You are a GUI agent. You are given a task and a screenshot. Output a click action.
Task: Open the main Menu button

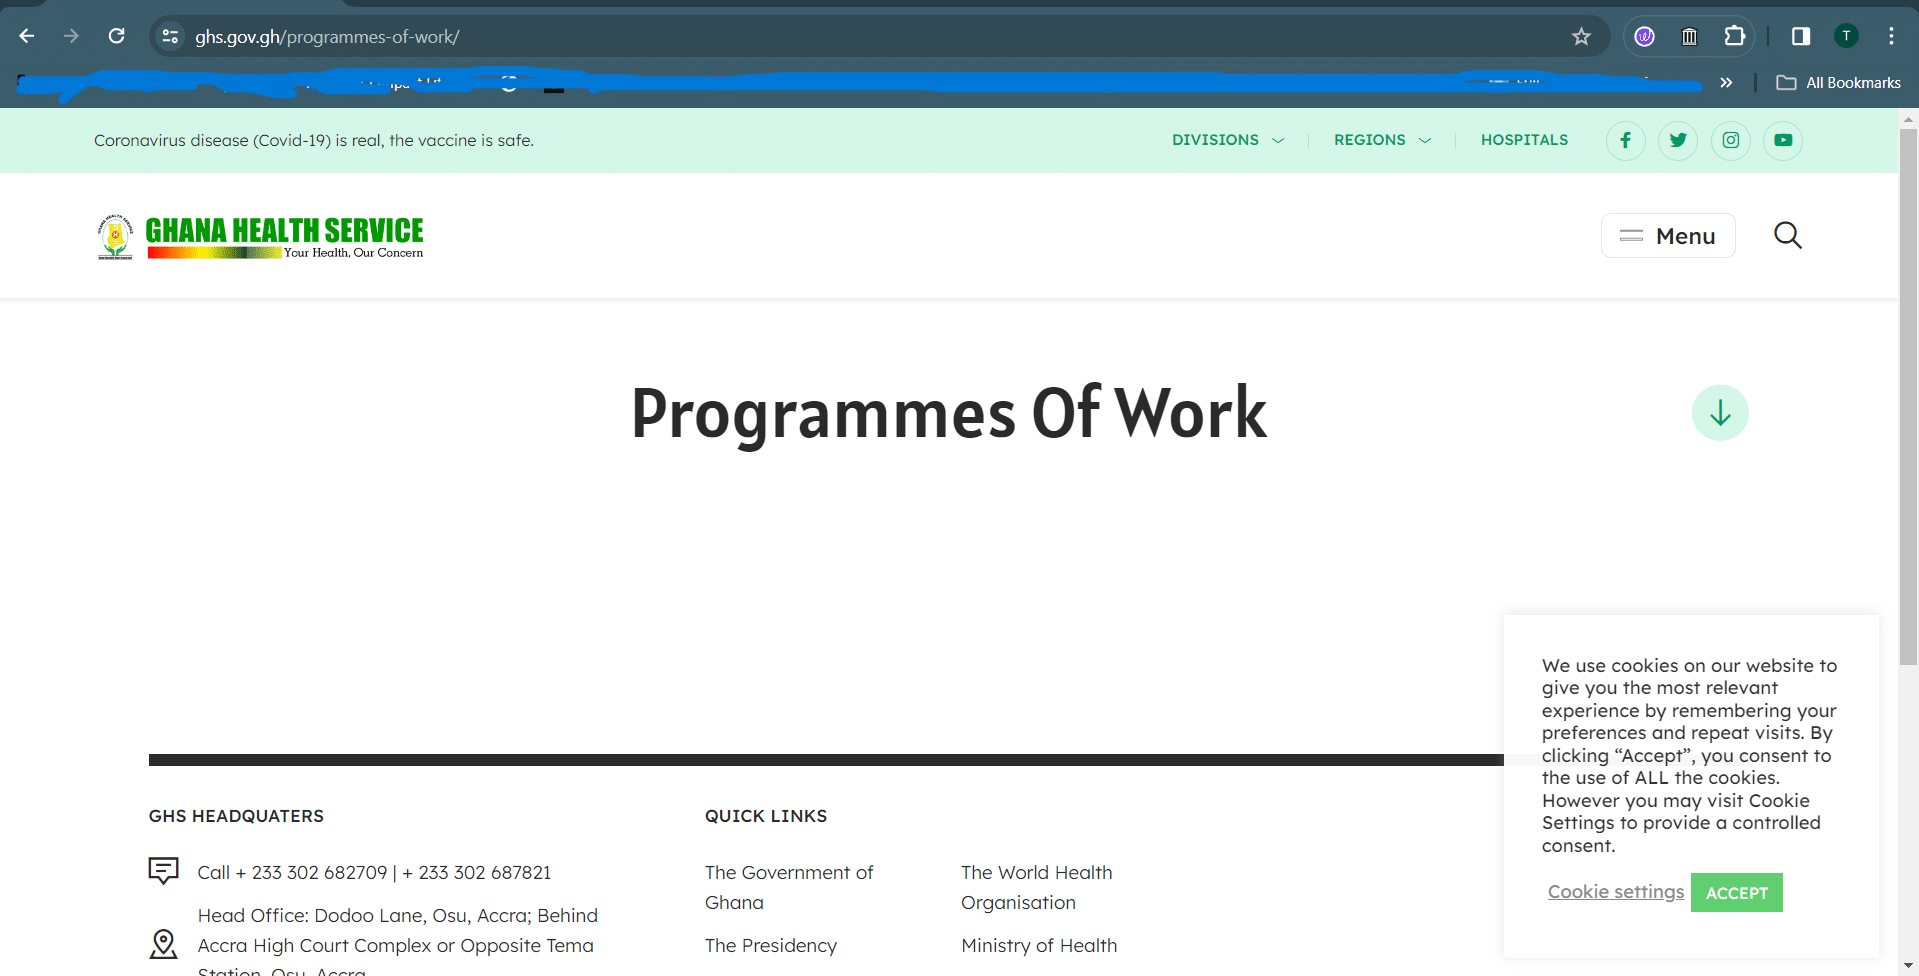1667,236
